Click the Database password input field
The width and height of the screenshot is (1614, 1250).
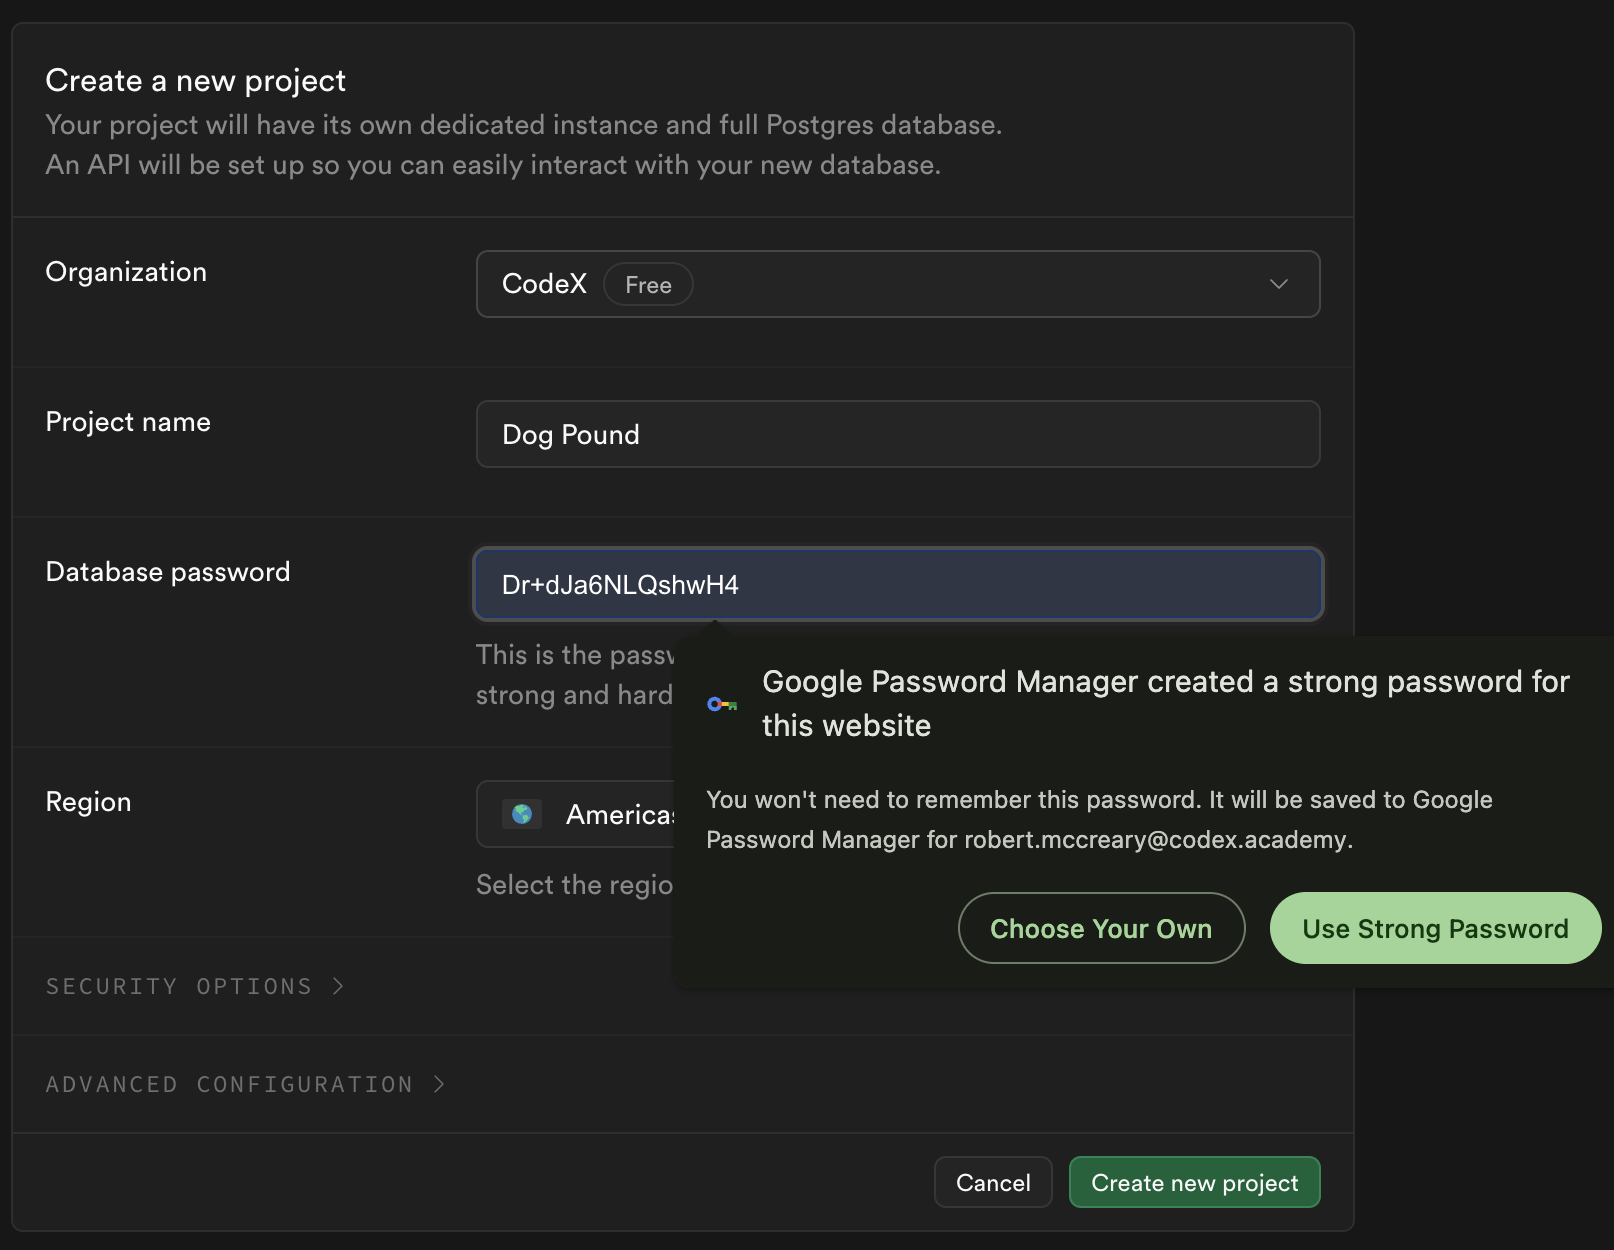click(897, 584)
